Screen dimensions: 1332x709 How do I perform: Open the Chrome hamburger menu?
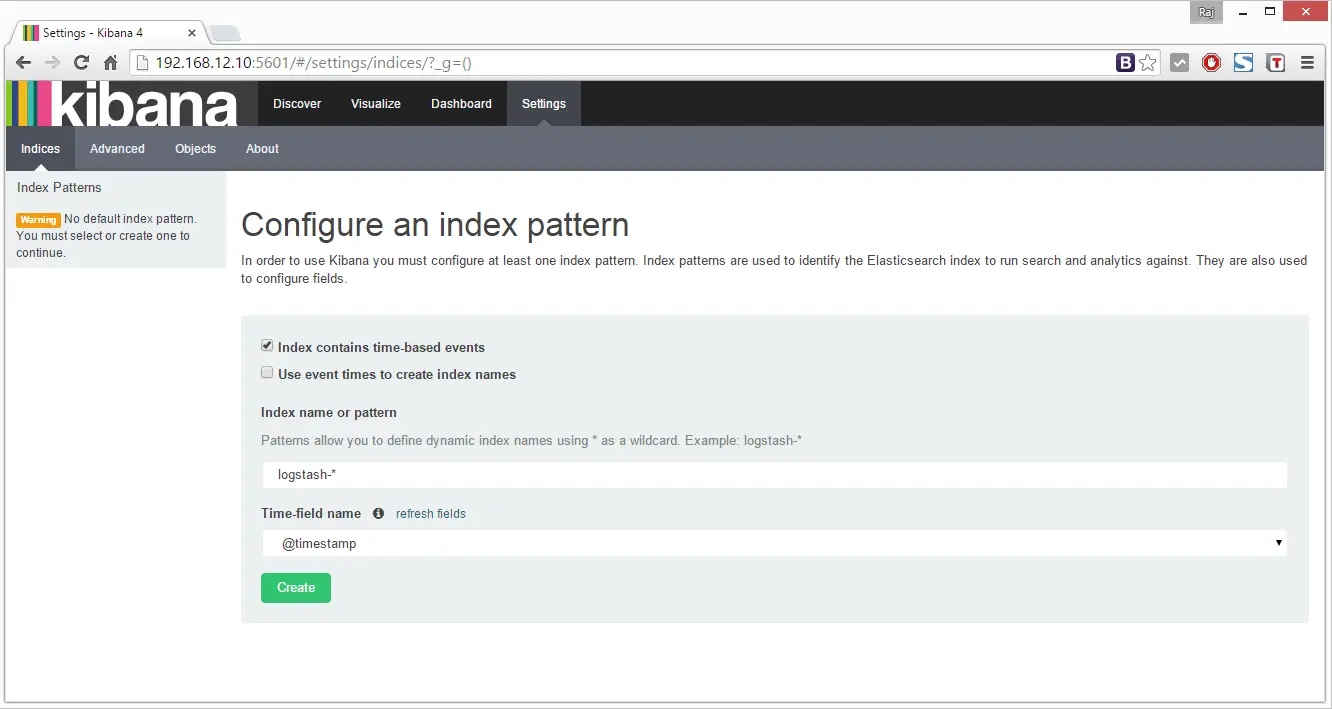click(1307, 63)
